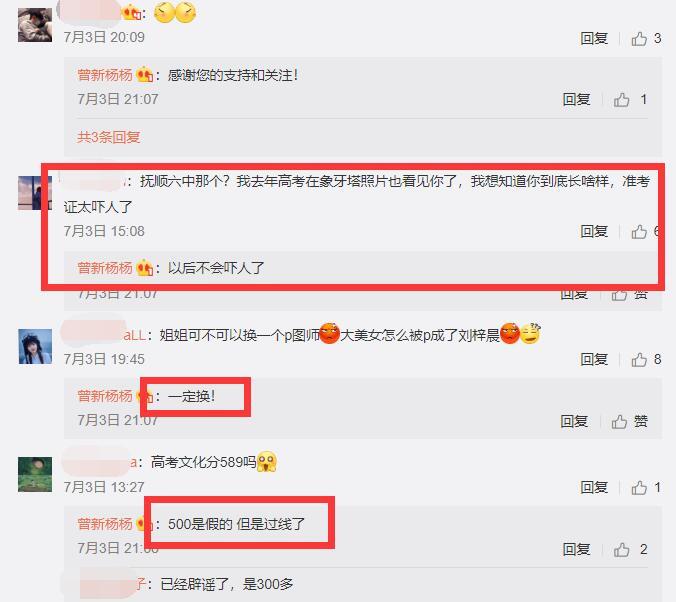
Task: Open avatar of the p图师 commenter
Action: 35,346
